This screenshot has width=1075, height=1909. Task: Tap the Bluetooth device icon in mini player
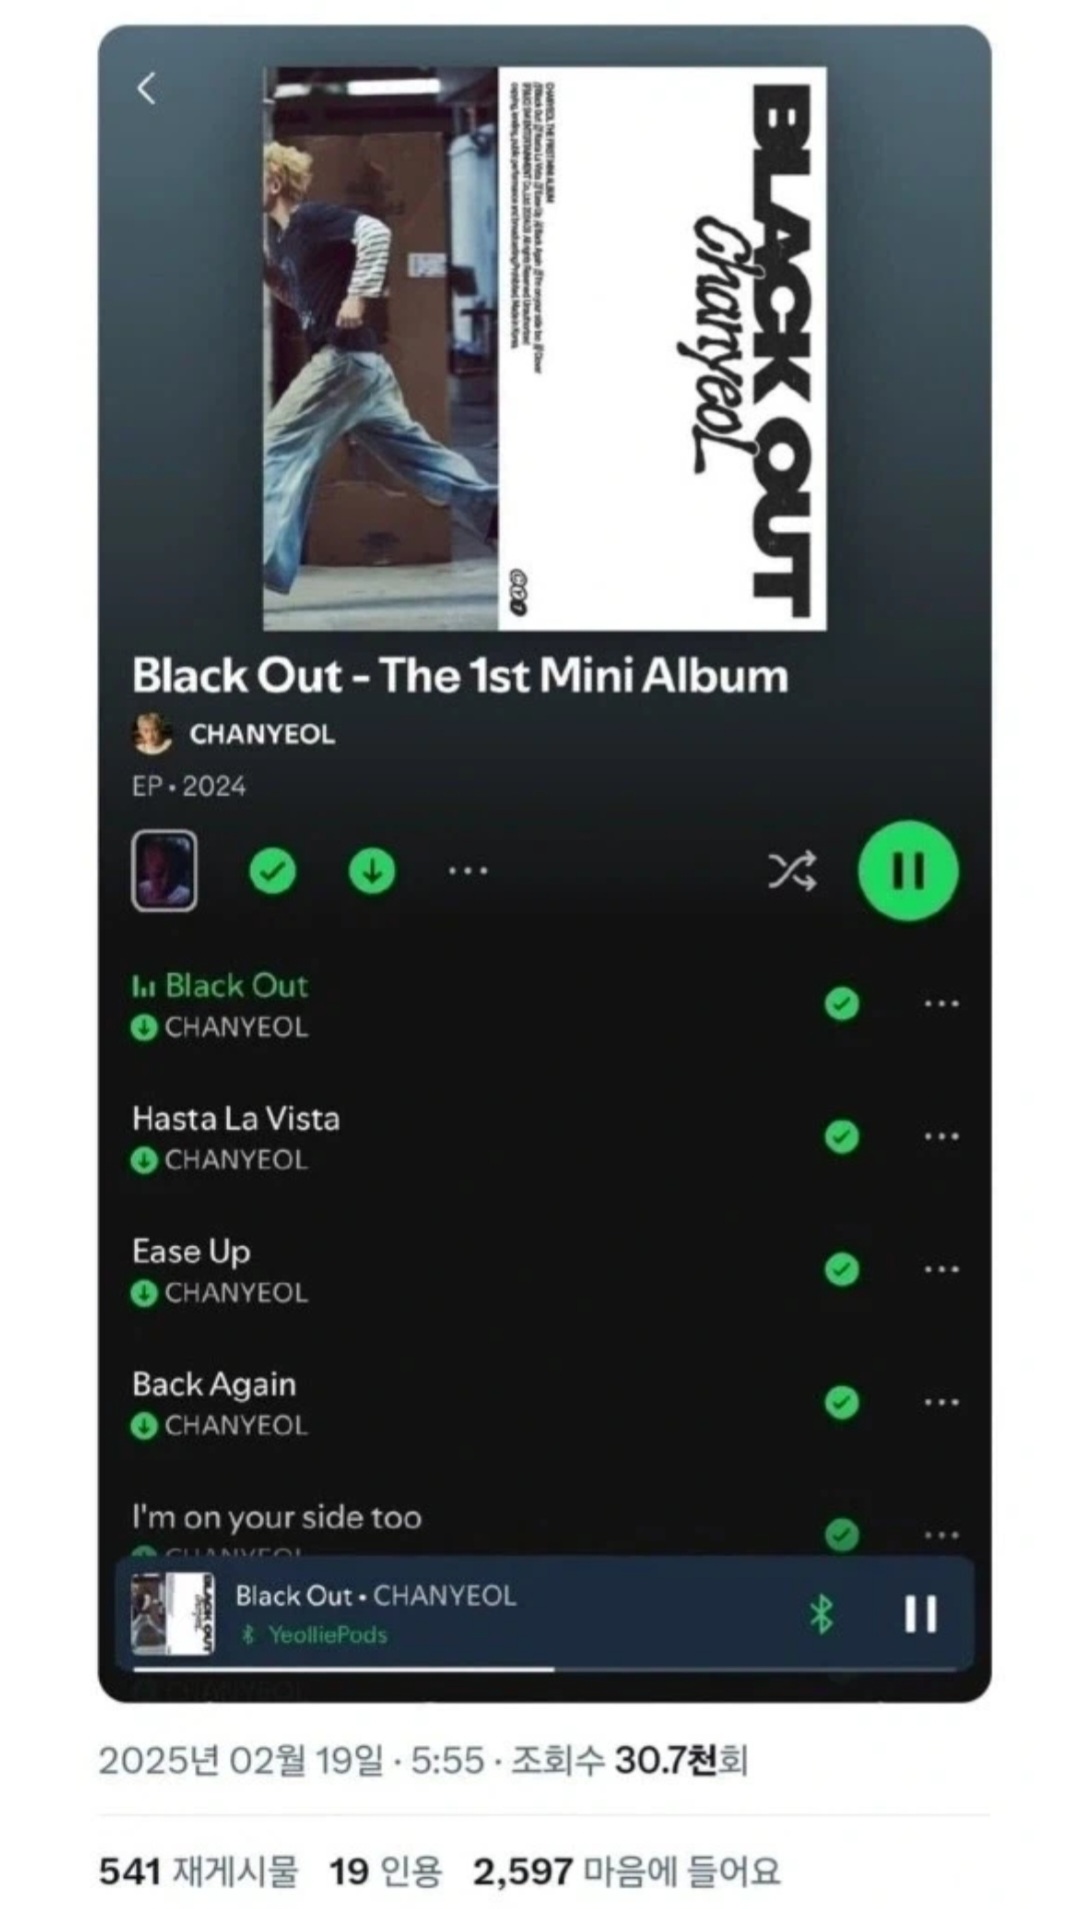(821, 1613)
